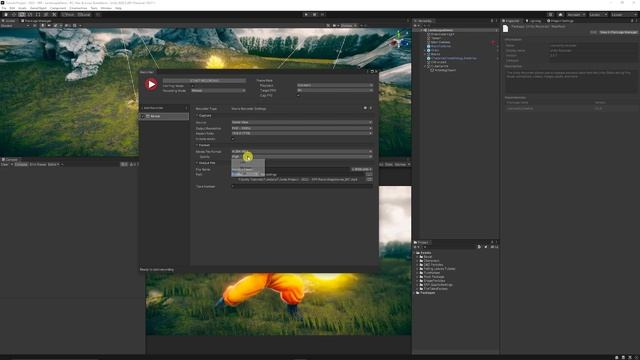The height and width of the screenshot is (360, 640).
Task: Switch to the Scene tab
Action: click(x=10, y=21)
